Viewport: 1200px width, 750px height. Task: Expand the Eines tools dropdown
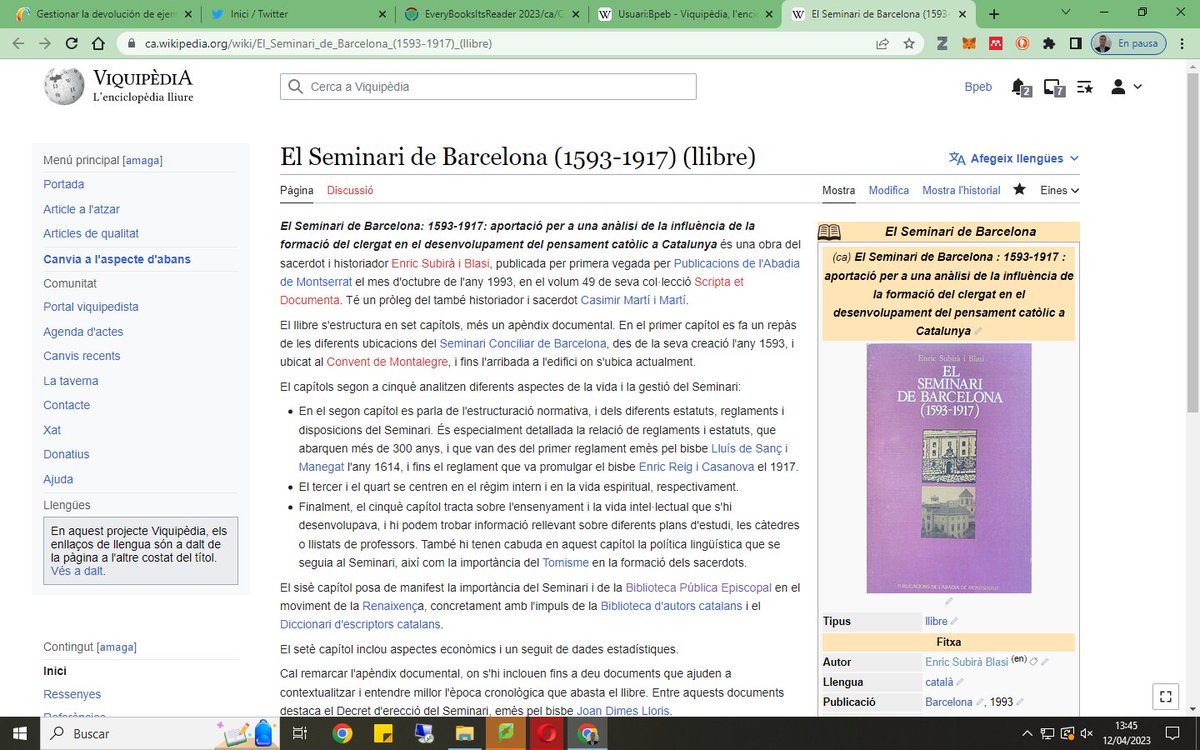tap(1060, 190)
